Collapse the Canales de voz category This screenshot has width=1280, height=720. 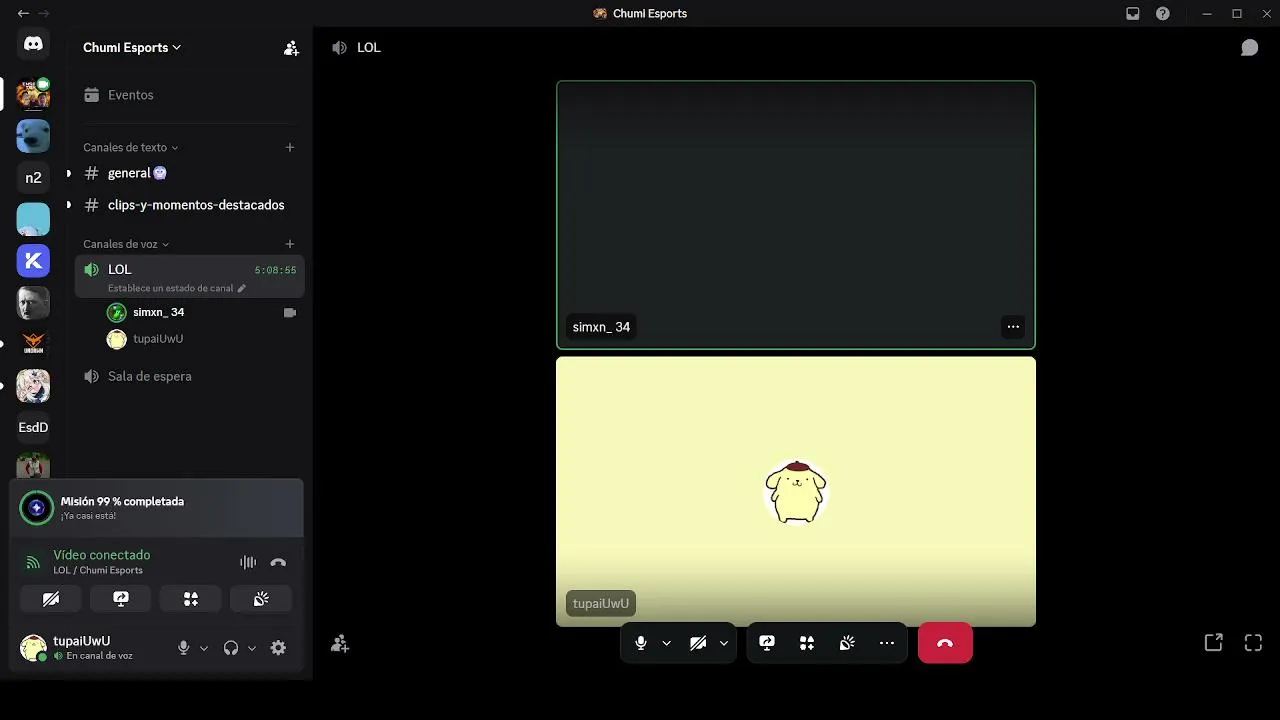pyautogui.click(x=126, y=244)
